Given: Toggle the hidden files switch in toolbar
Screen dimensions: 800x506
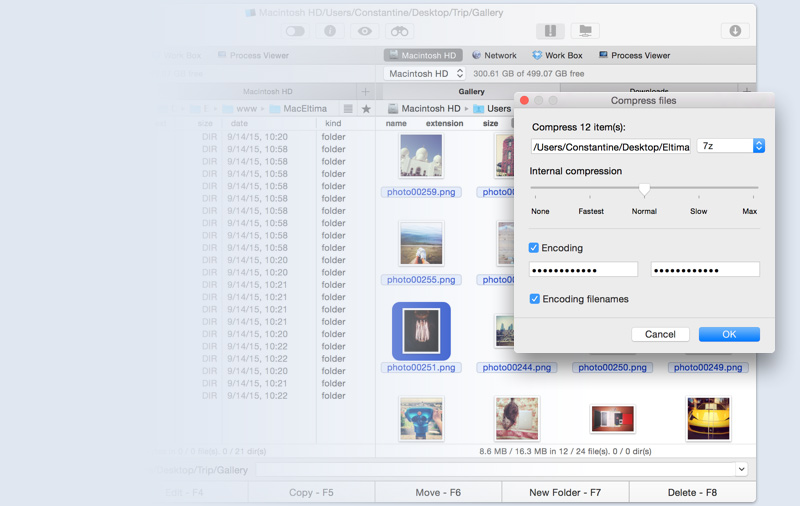Looking at the screenshot, I should click(x=295, y=31).
